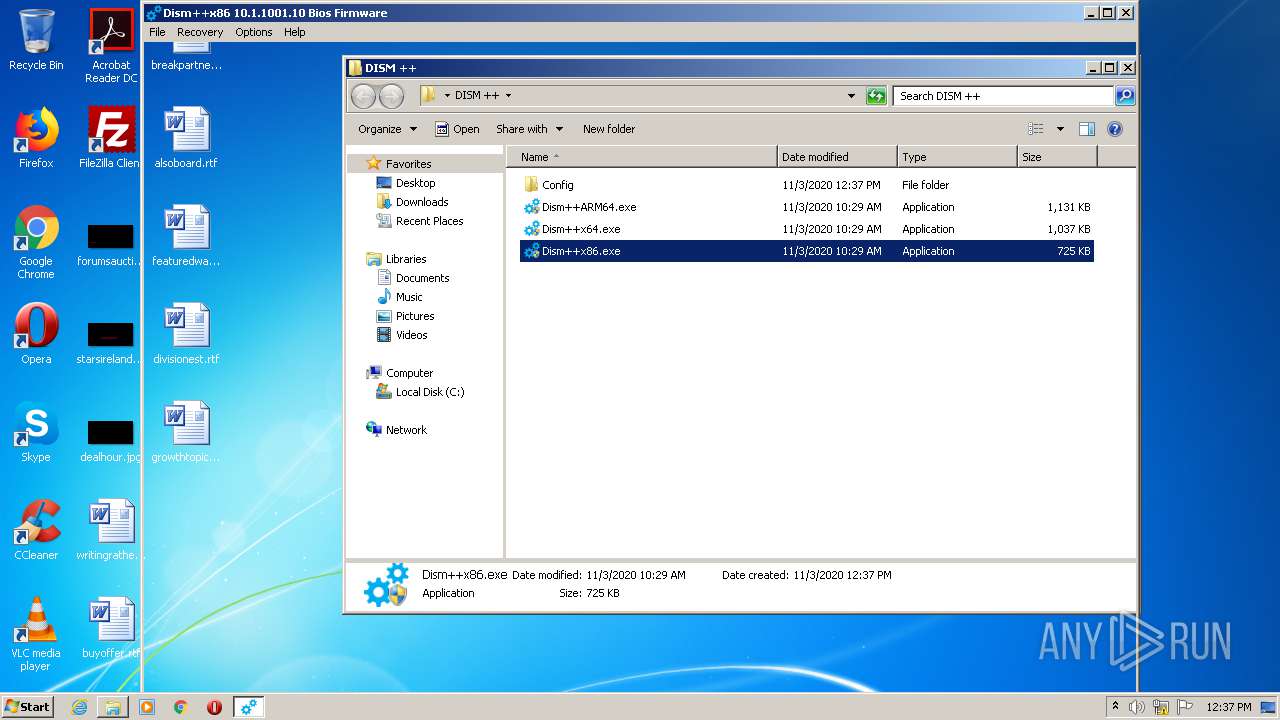Open the Options menu in Dism++
The image size is (1280, 720).
pyautogui.click(x=254, y=32)
